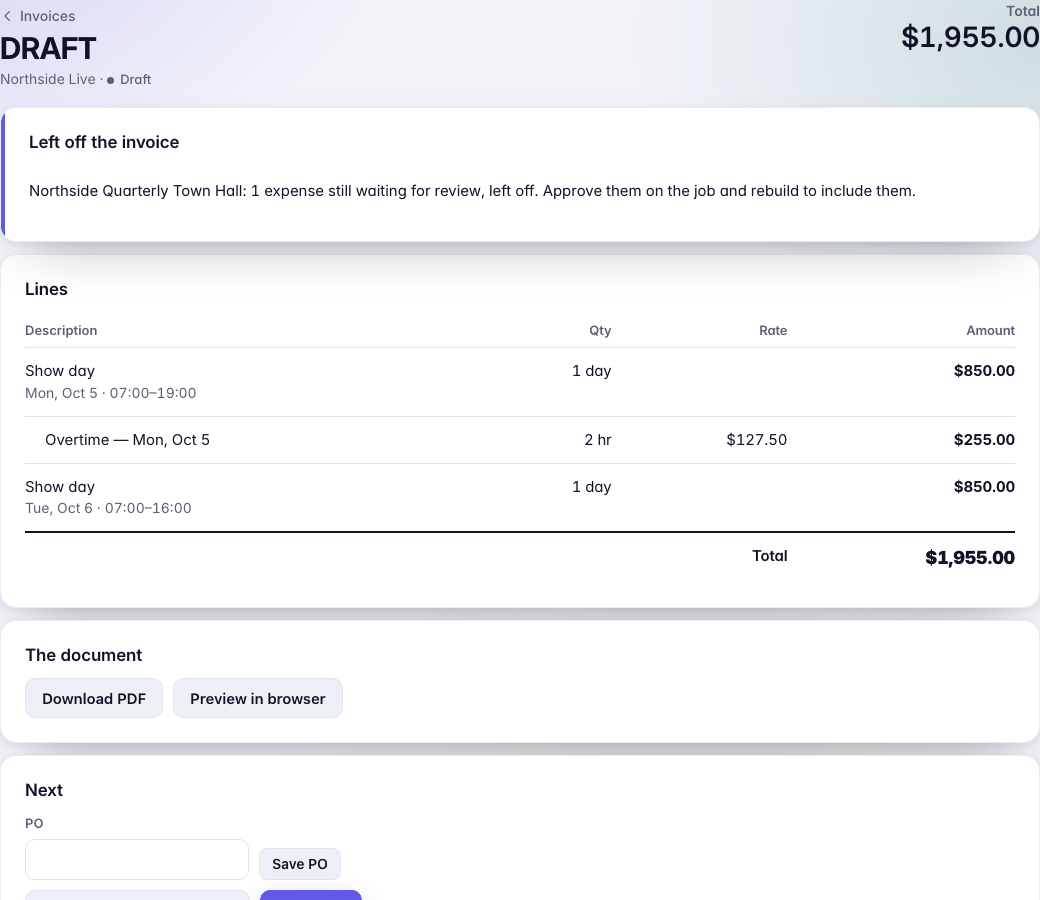Click the Amount column header

point(990,330)
